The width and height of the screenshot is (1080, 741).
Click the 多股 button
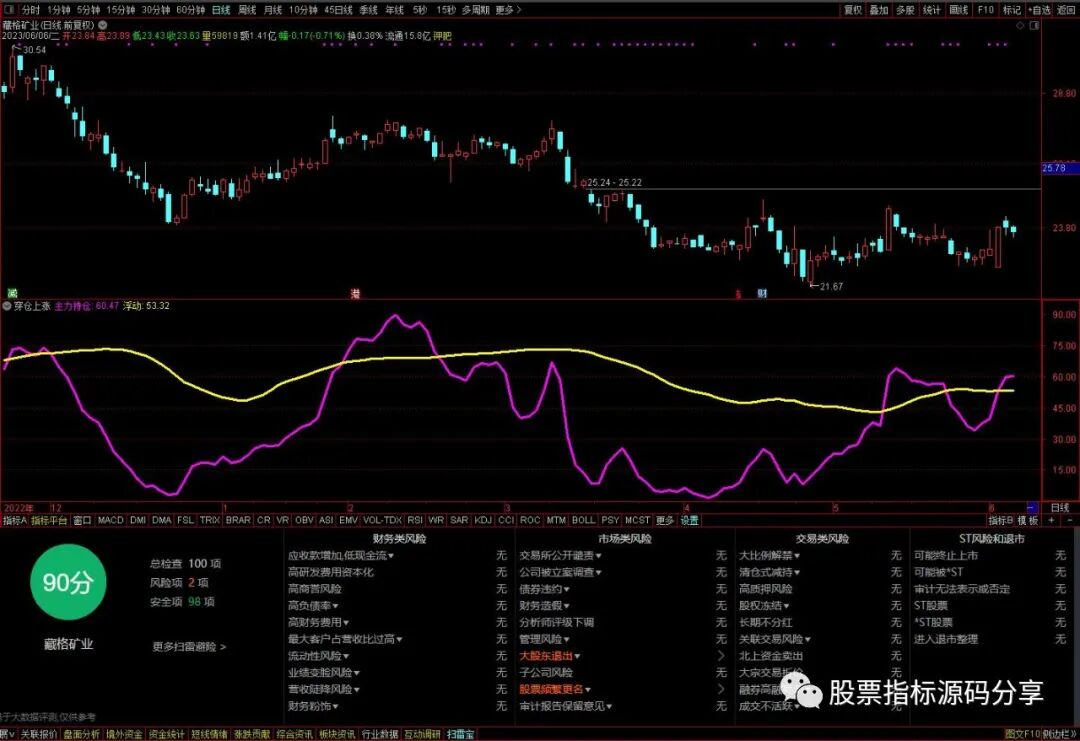pos(905,10)
